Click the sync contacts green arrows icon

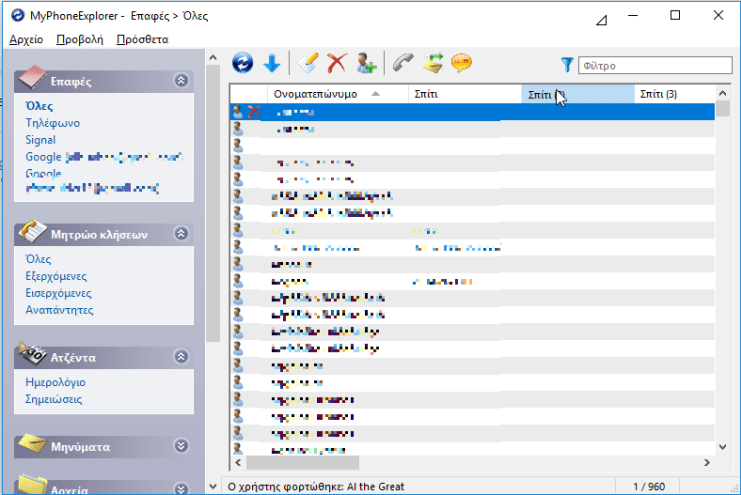point(432,63)
